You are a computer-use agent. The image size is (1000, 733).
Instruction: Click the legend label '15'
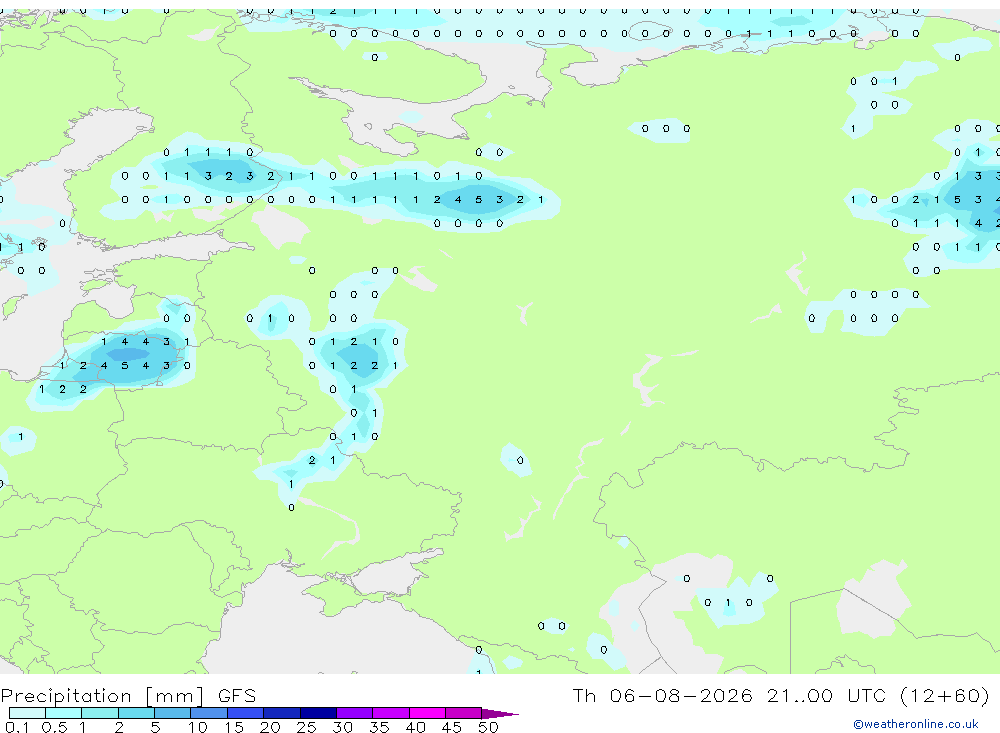coord(234,727)
